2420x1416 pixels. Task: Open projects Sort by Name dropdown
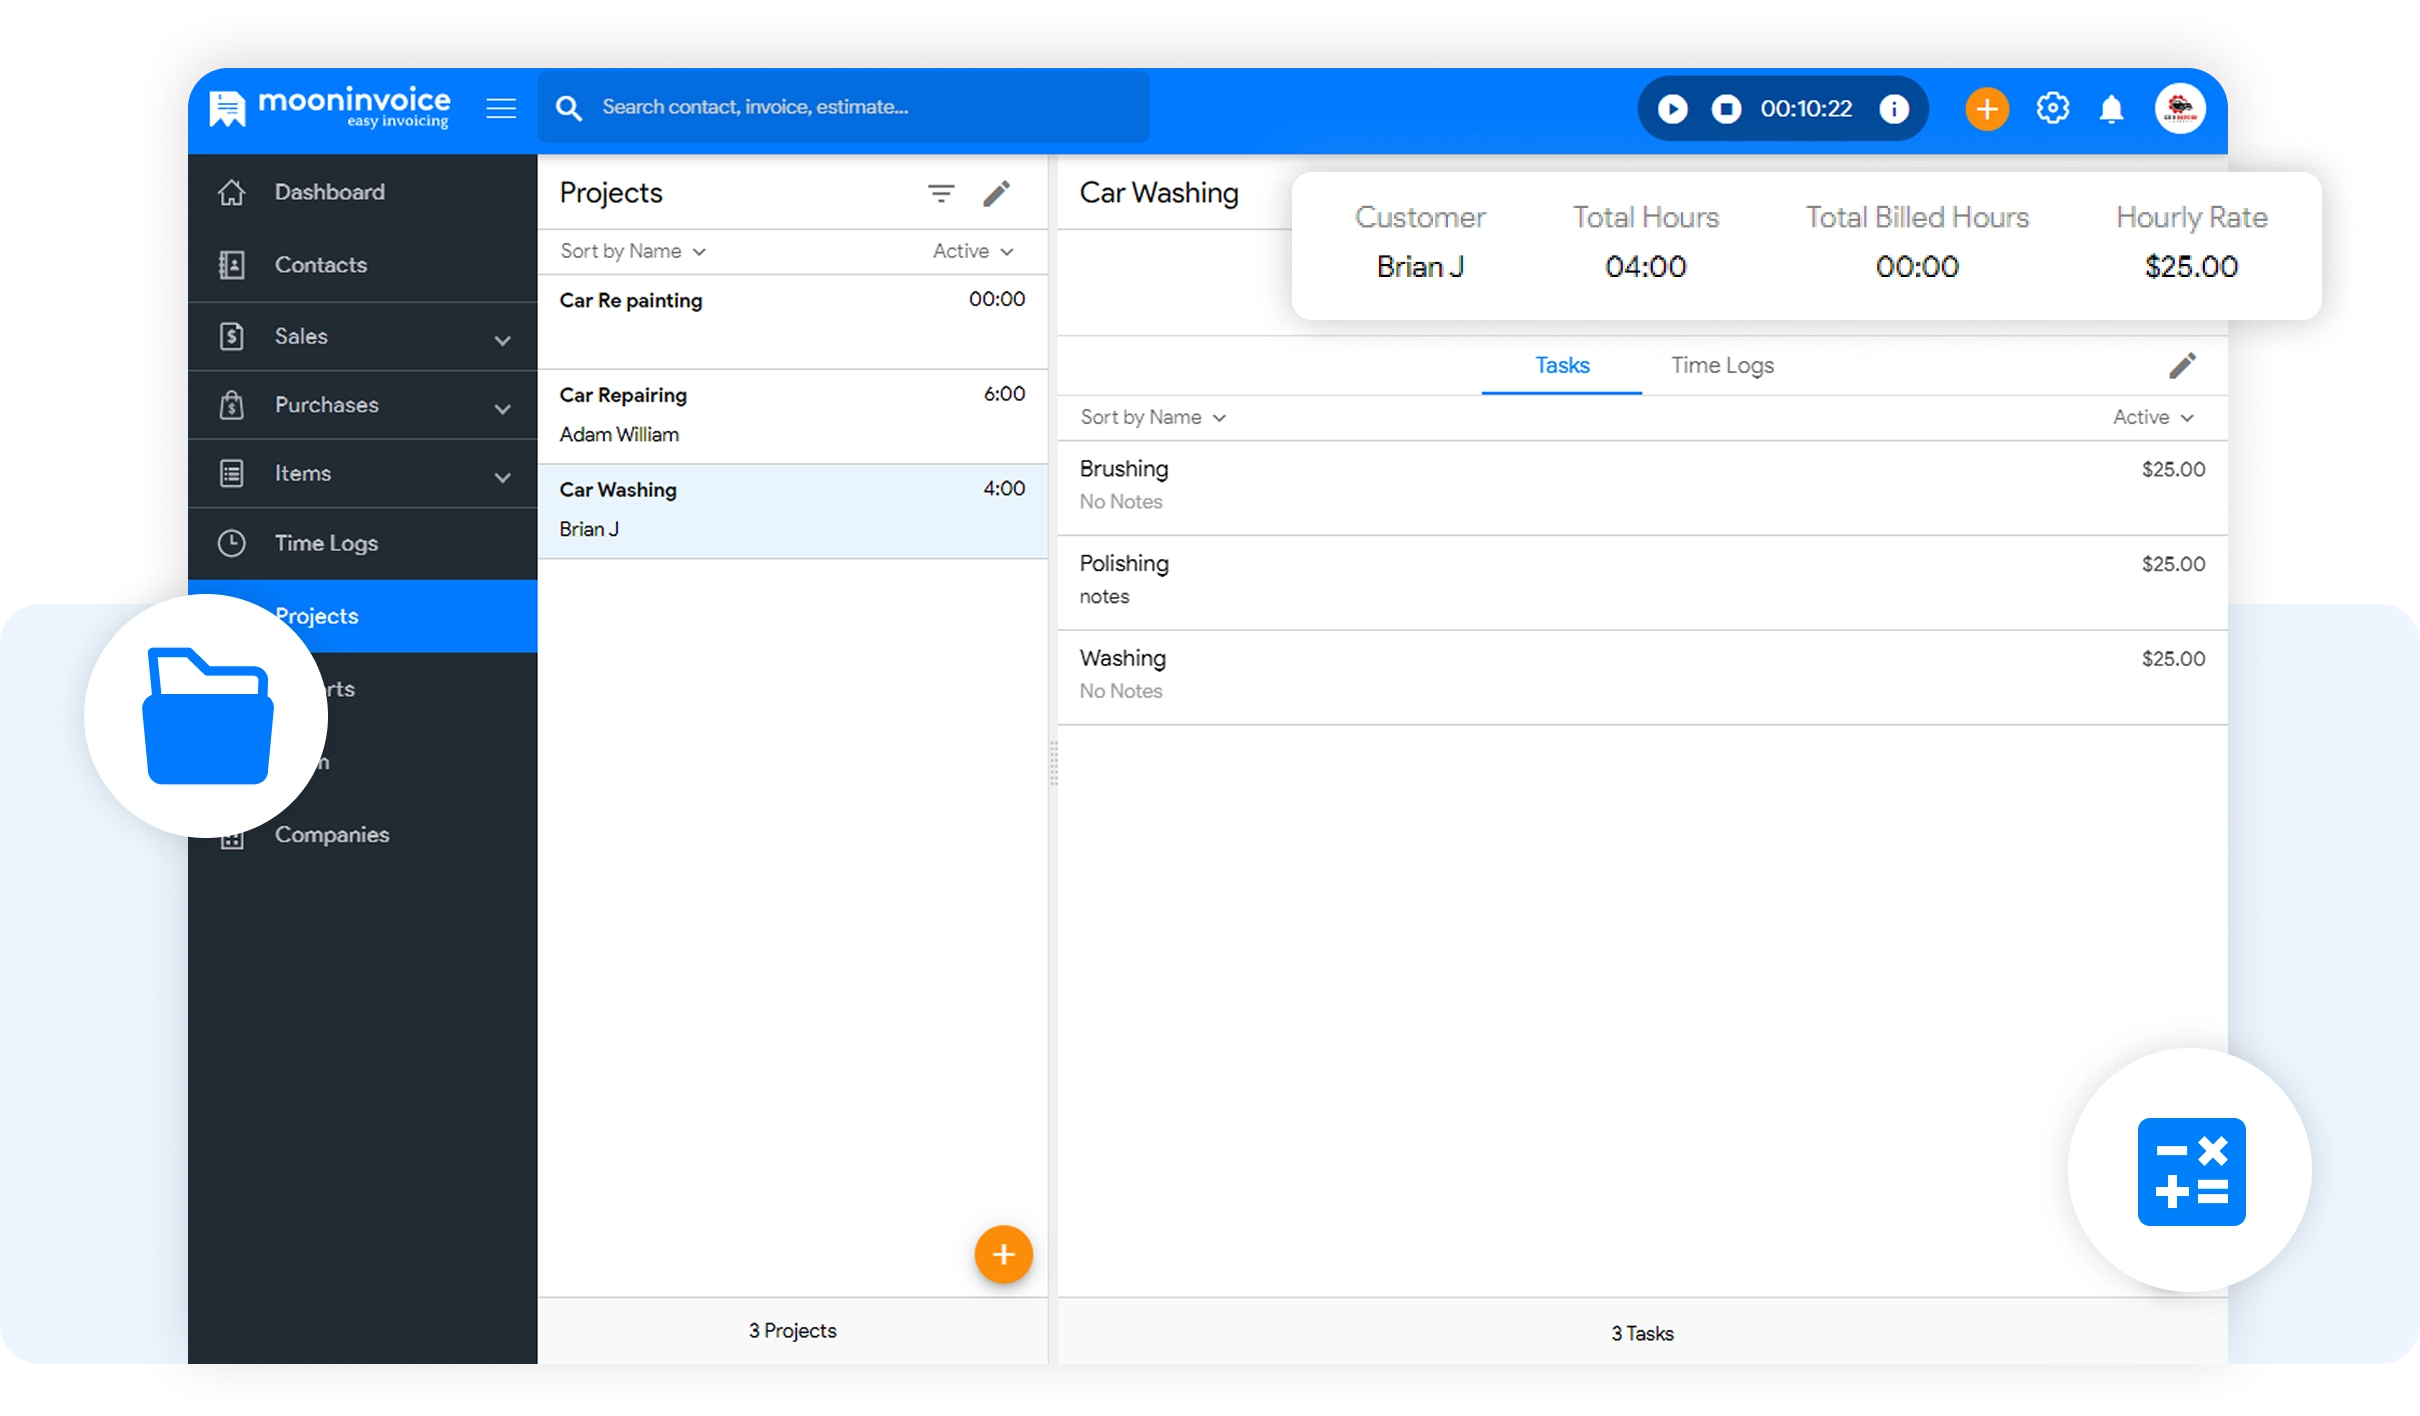coord(632,251)
